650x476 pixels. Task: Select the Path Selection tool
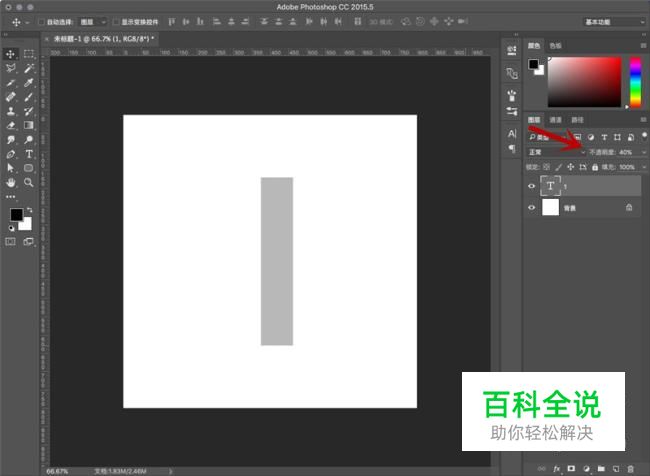(10, 168)
